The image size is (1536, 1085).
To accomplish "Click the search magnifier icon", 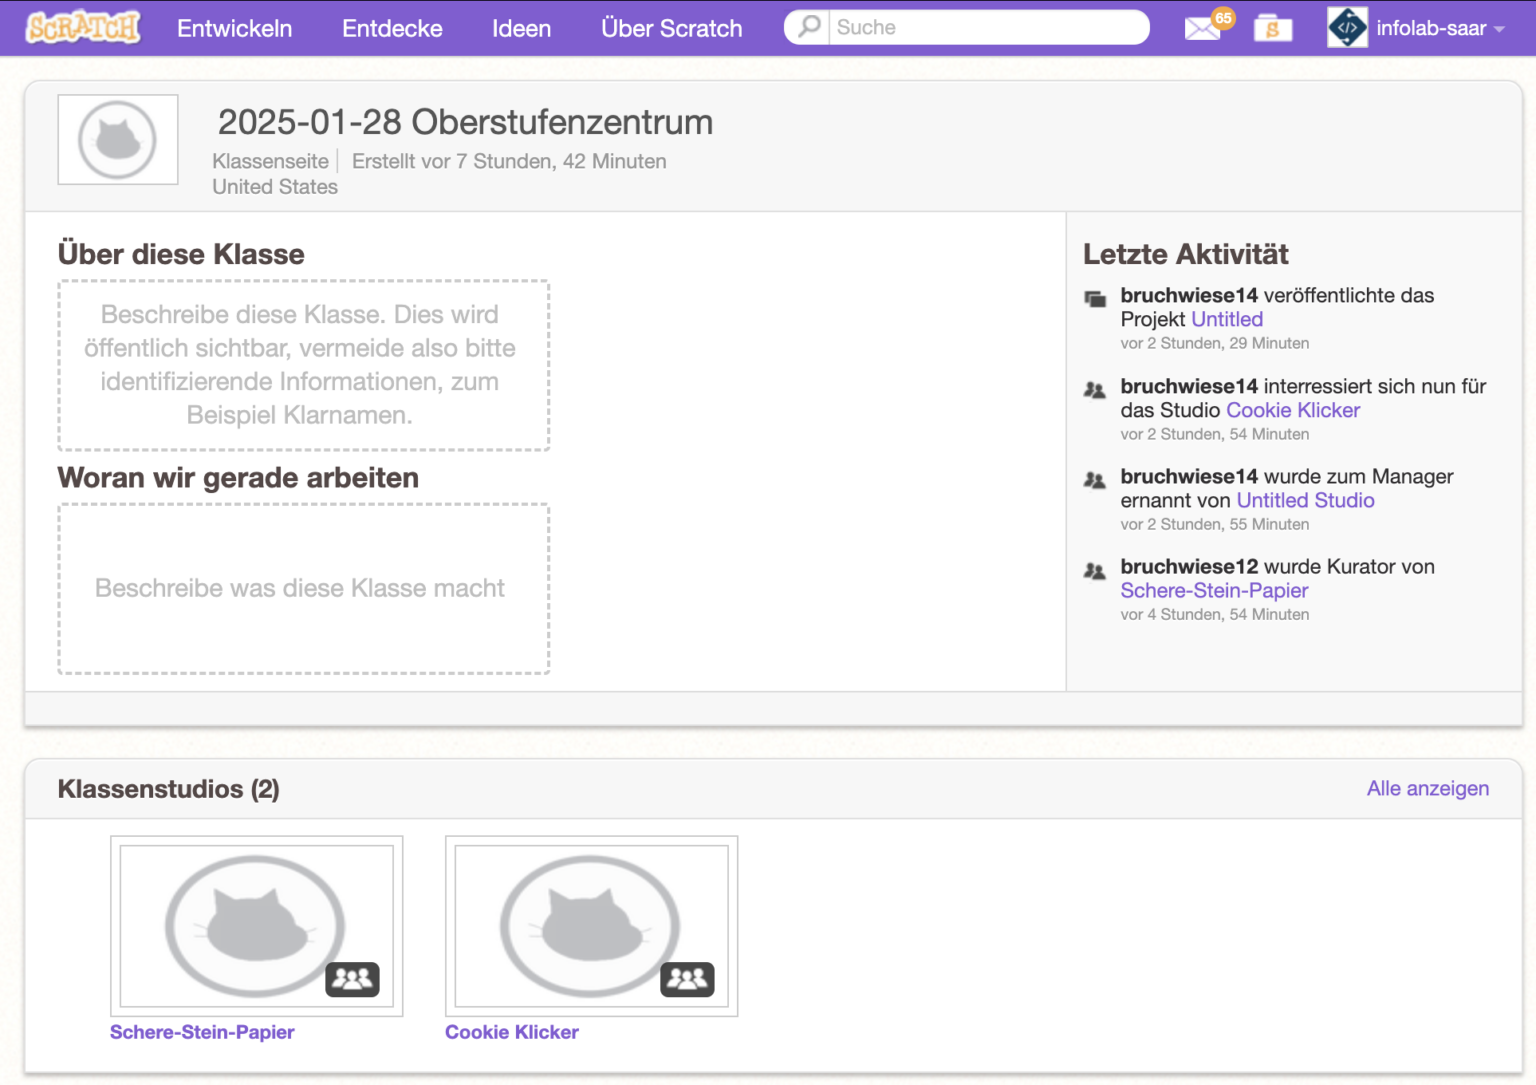I will 809,27.
